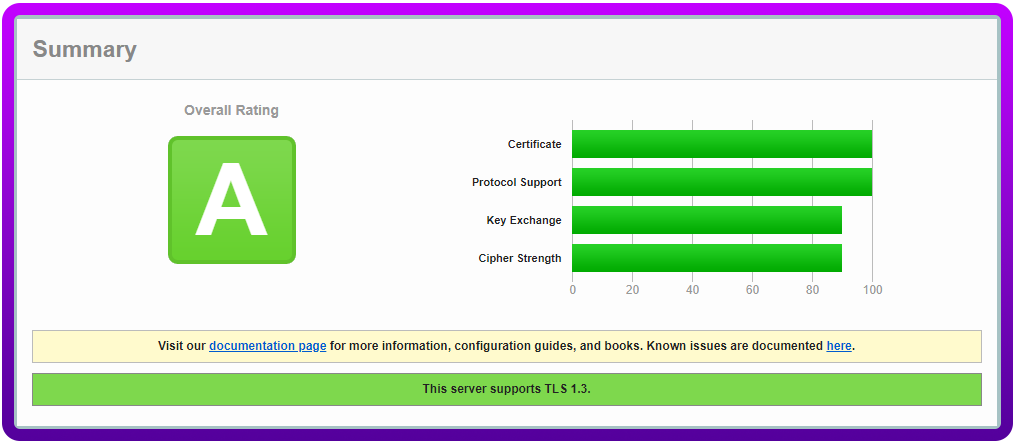Click the green TLS 1.3 support banner
Screen dimensions: 1015x445
(x=506, y=389)
